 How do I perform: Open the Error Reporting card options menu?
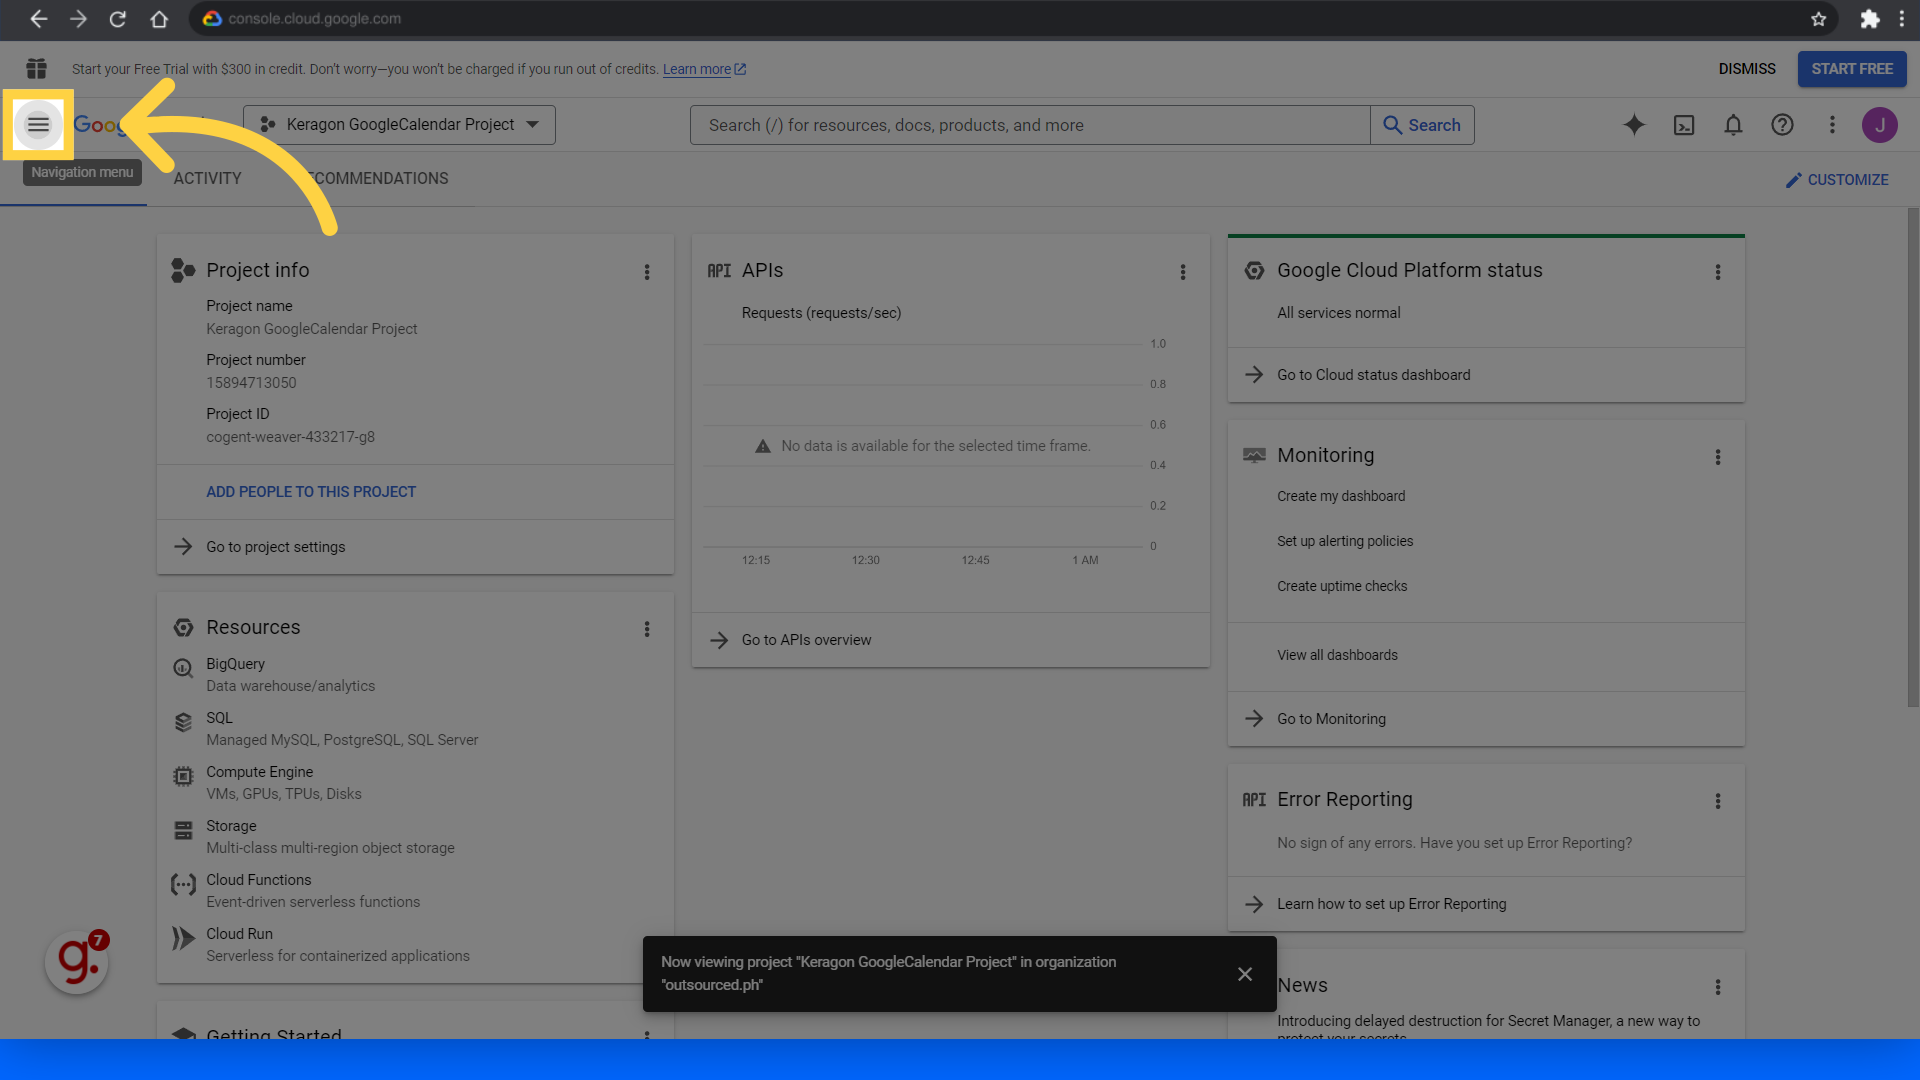coord(1718,801)
